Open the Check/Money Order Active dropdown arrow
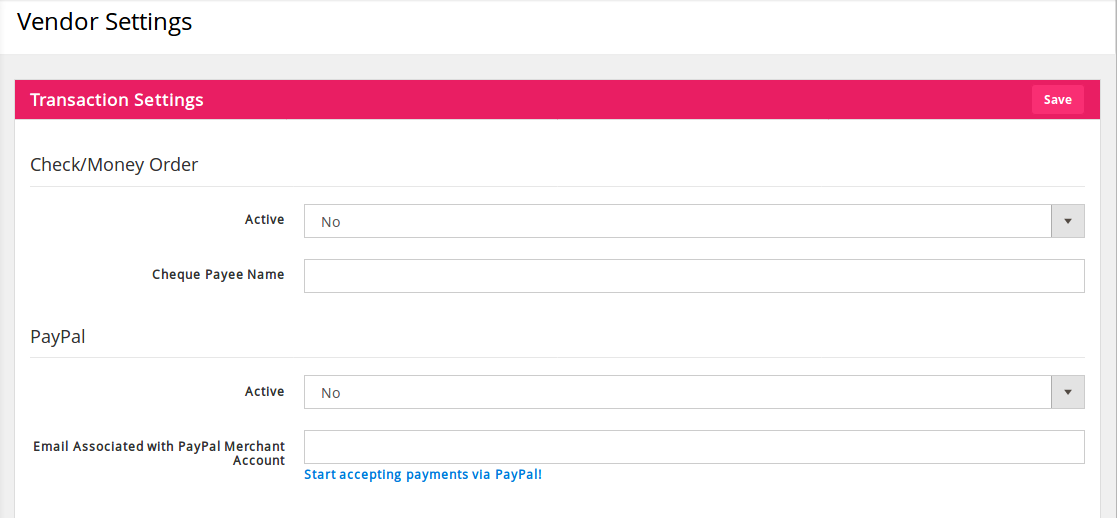This screenshot has height=518, width=1117. (1068, 221)
